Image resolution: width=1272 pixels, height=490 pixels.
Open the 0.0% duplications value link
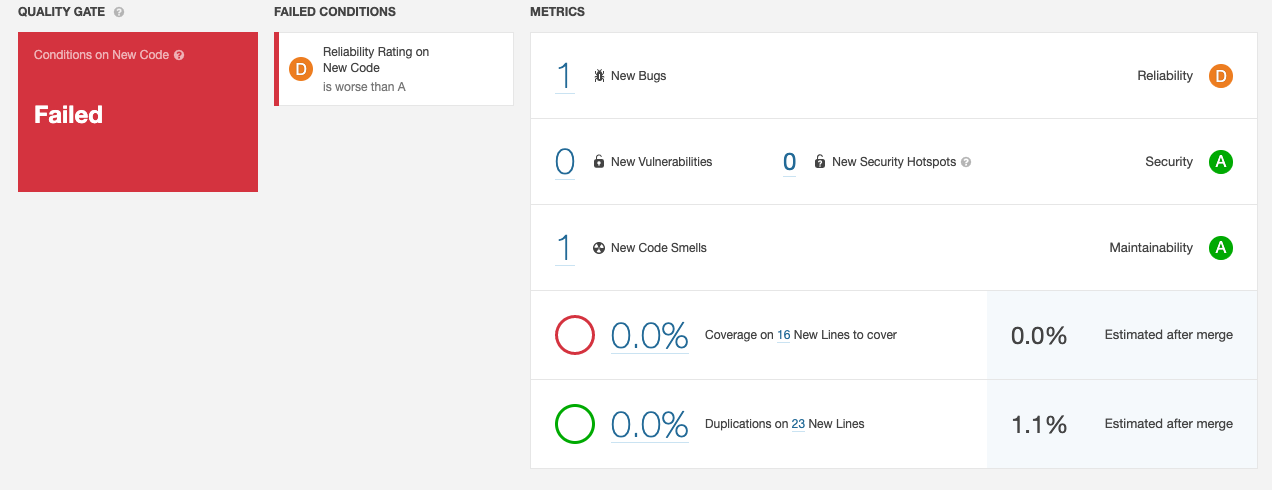click(649, 424)
